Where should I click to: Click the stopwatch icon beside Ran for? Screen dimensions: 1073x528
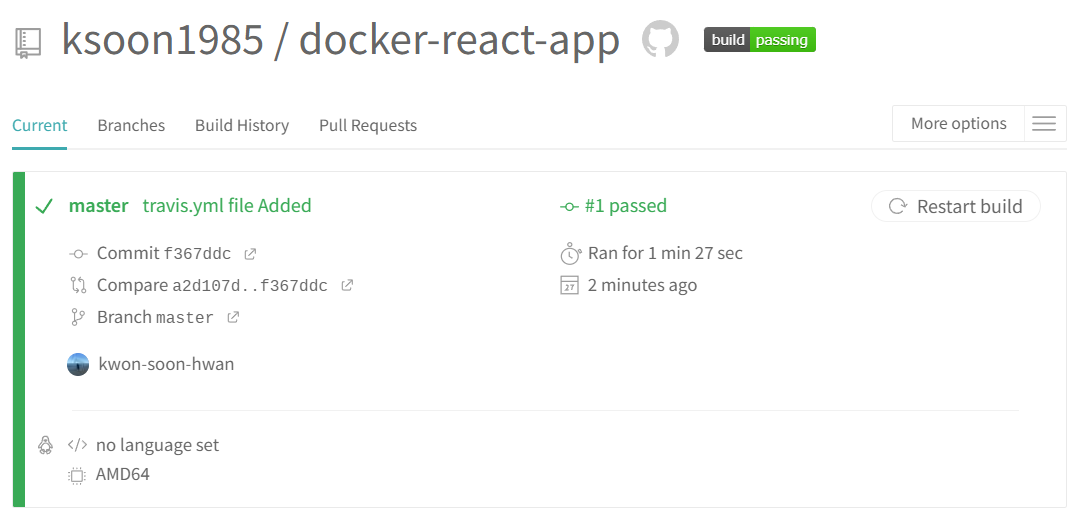pyautogui.click(x=570, y=254)
